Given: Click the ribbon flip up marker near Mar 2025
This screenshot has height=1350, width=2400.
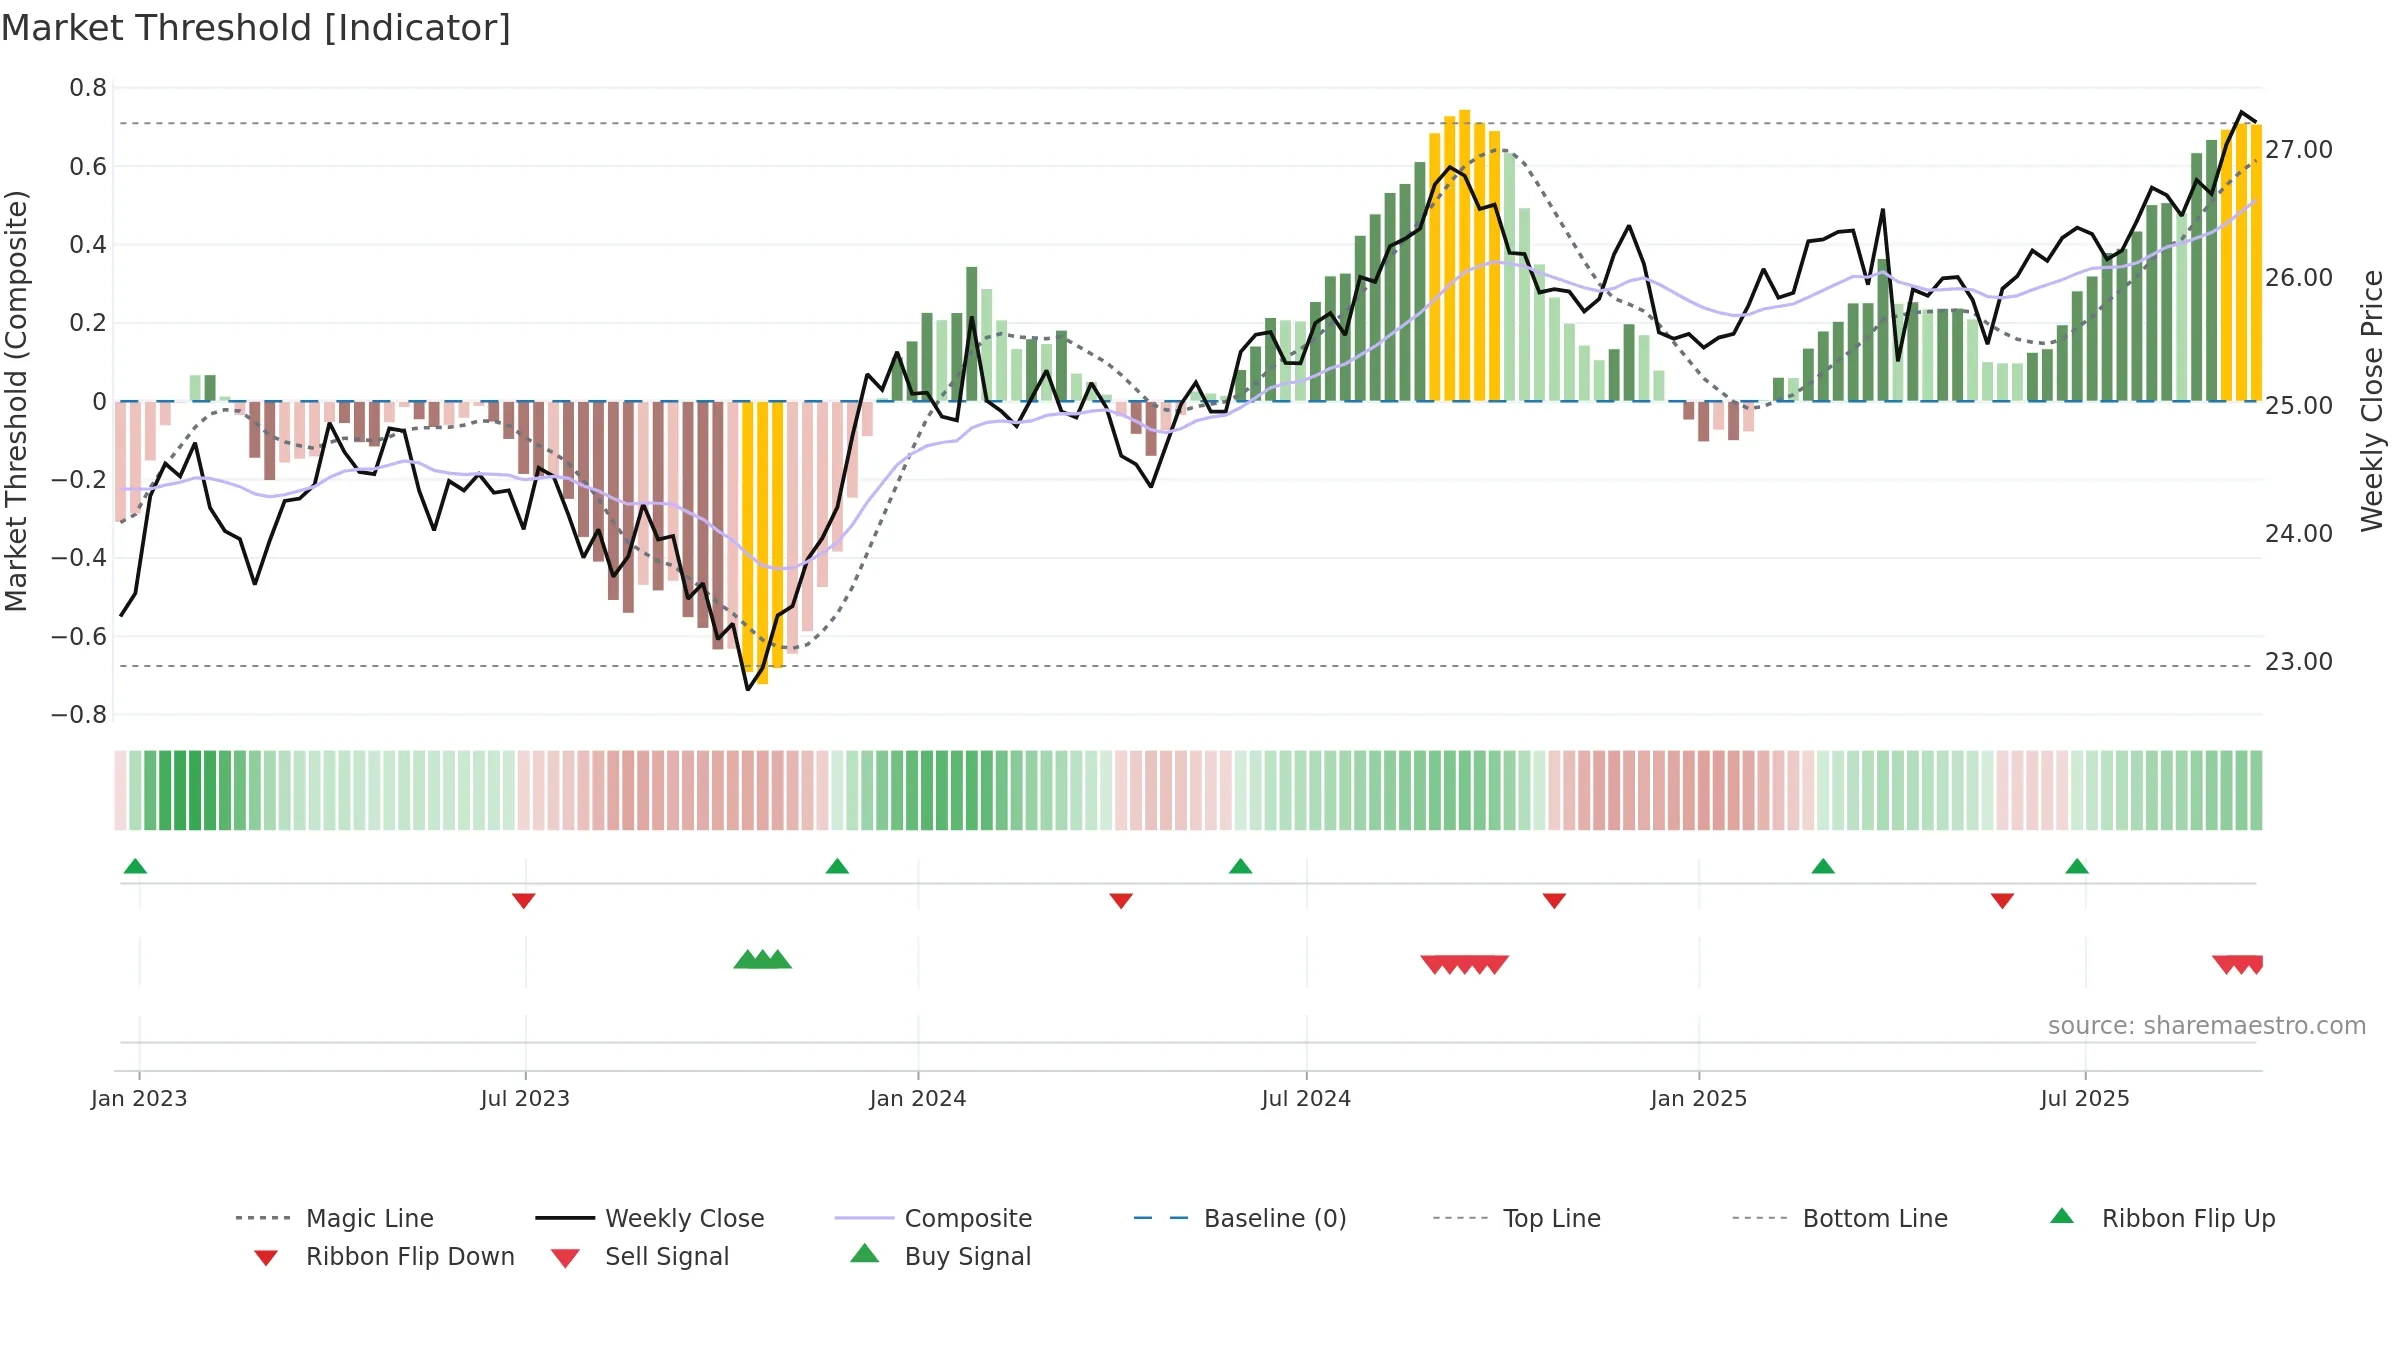Looking at the screenshot, I should (1823, 866).
